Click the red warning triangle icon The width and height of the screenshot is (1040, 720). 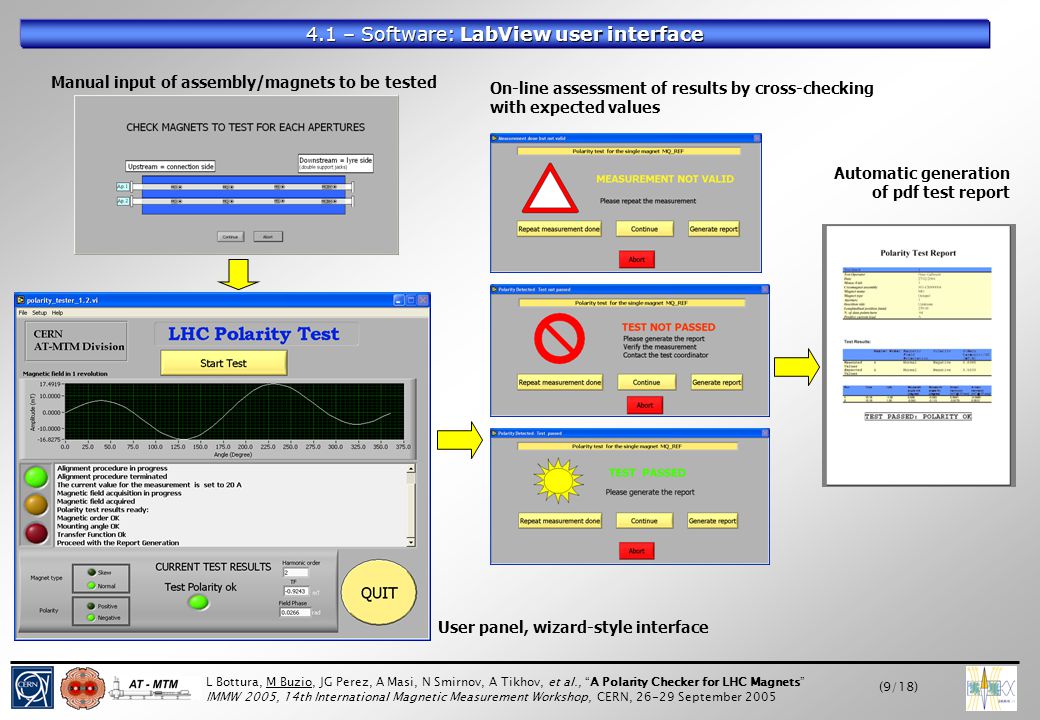pyautogui.click(x=550, y=190)
